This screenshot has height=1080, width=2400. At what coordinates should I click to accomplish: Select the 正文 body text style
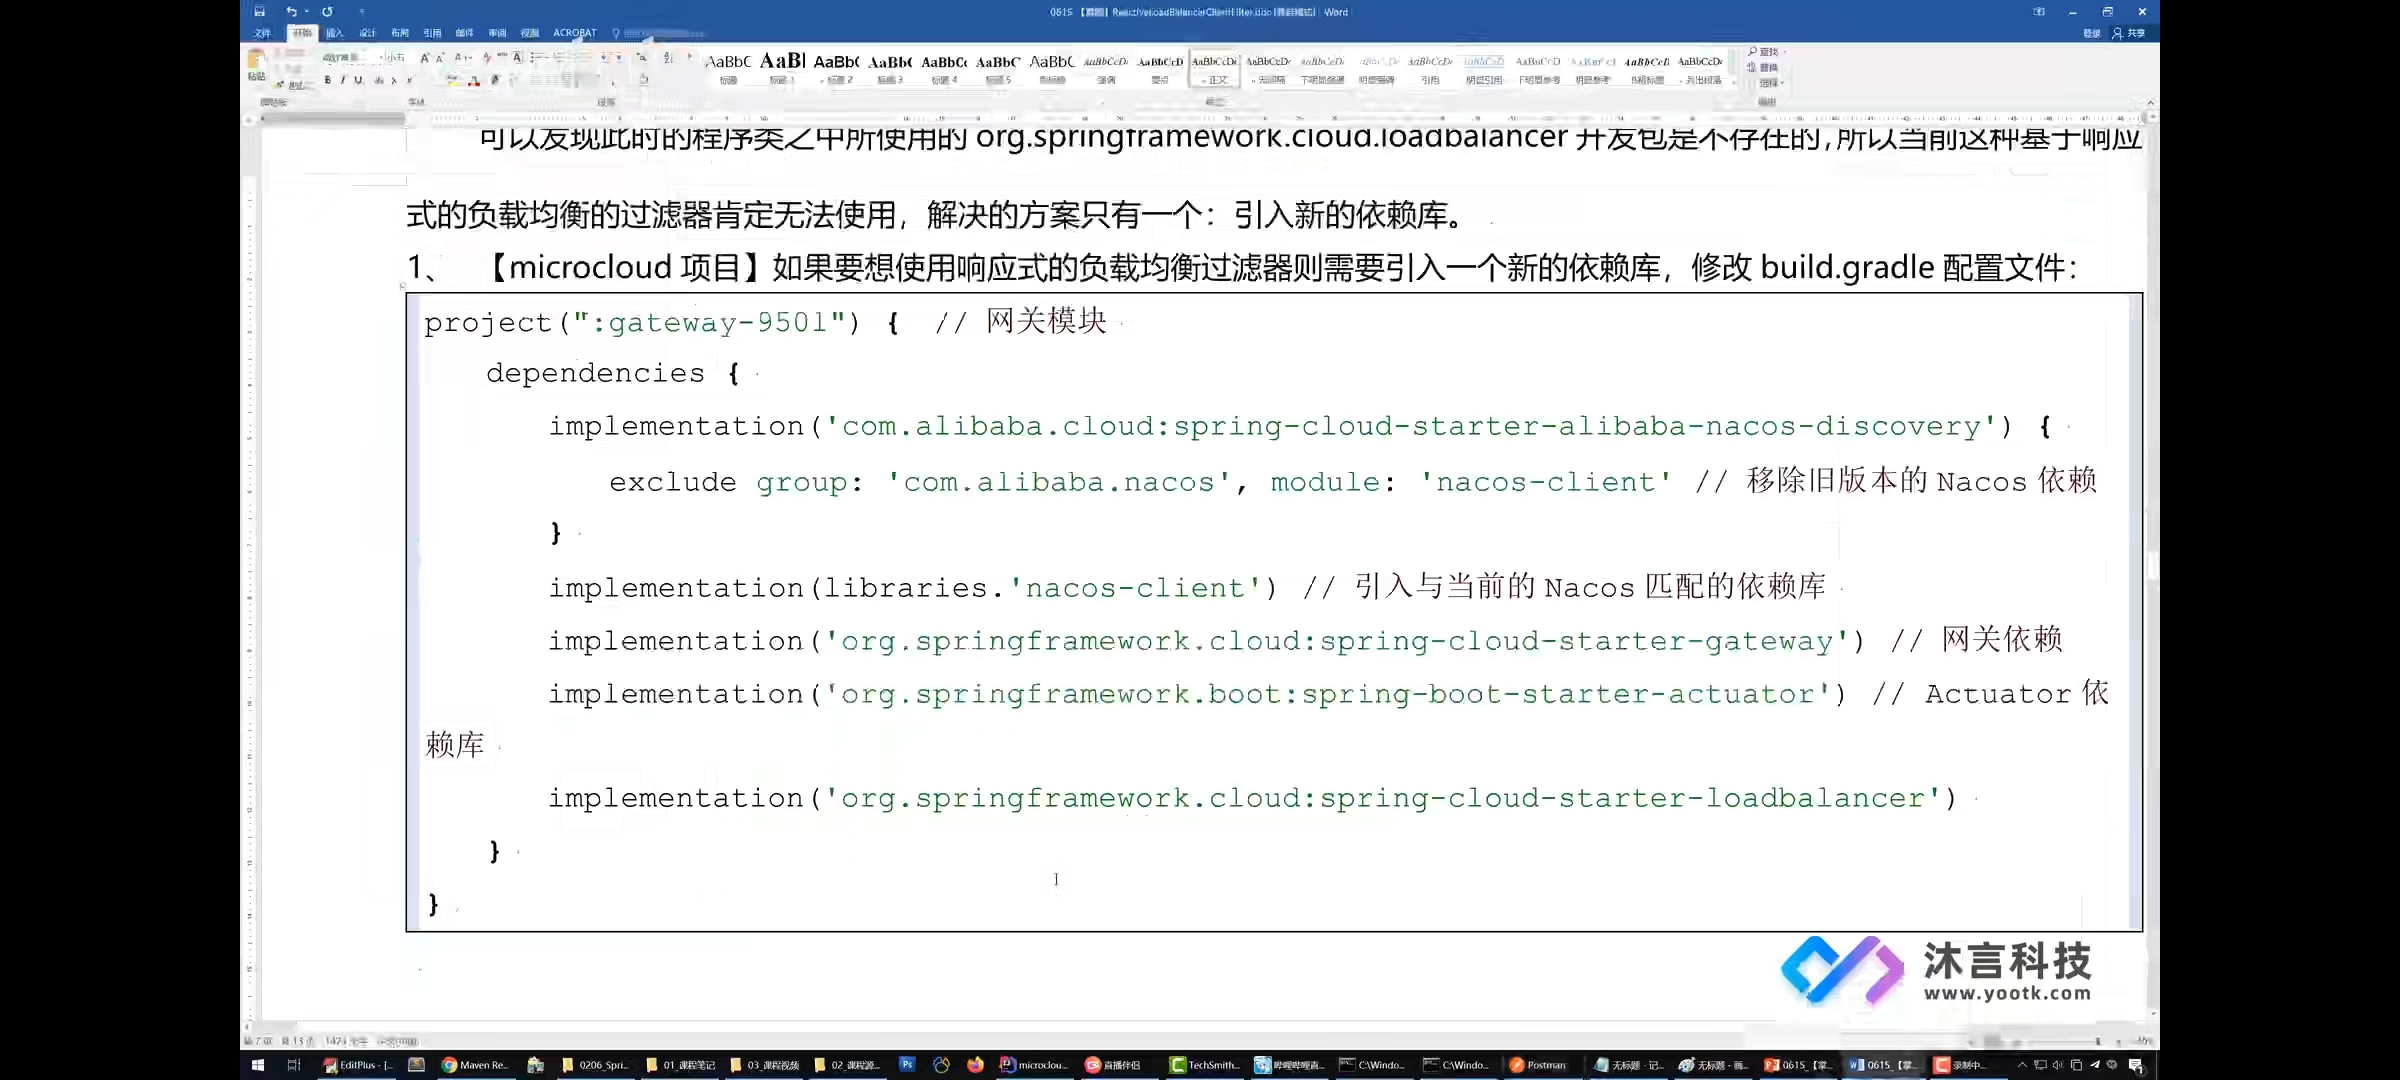tap(1214, 68)
